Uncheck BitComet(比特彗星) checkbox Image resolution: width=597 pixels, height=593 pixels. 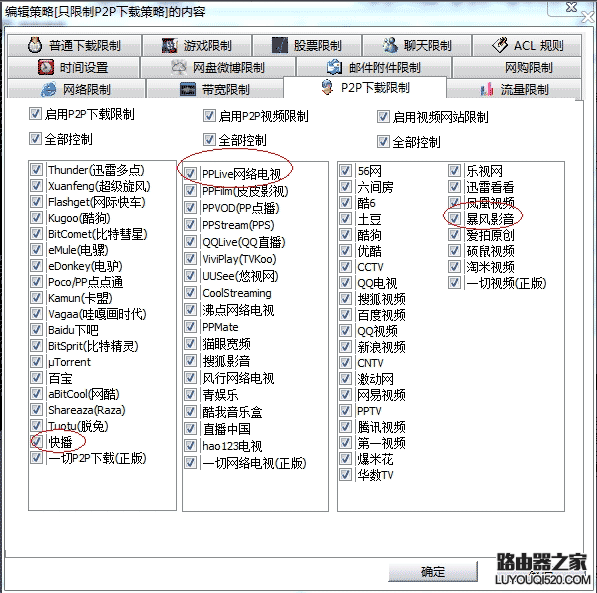[x=37, y=233]
